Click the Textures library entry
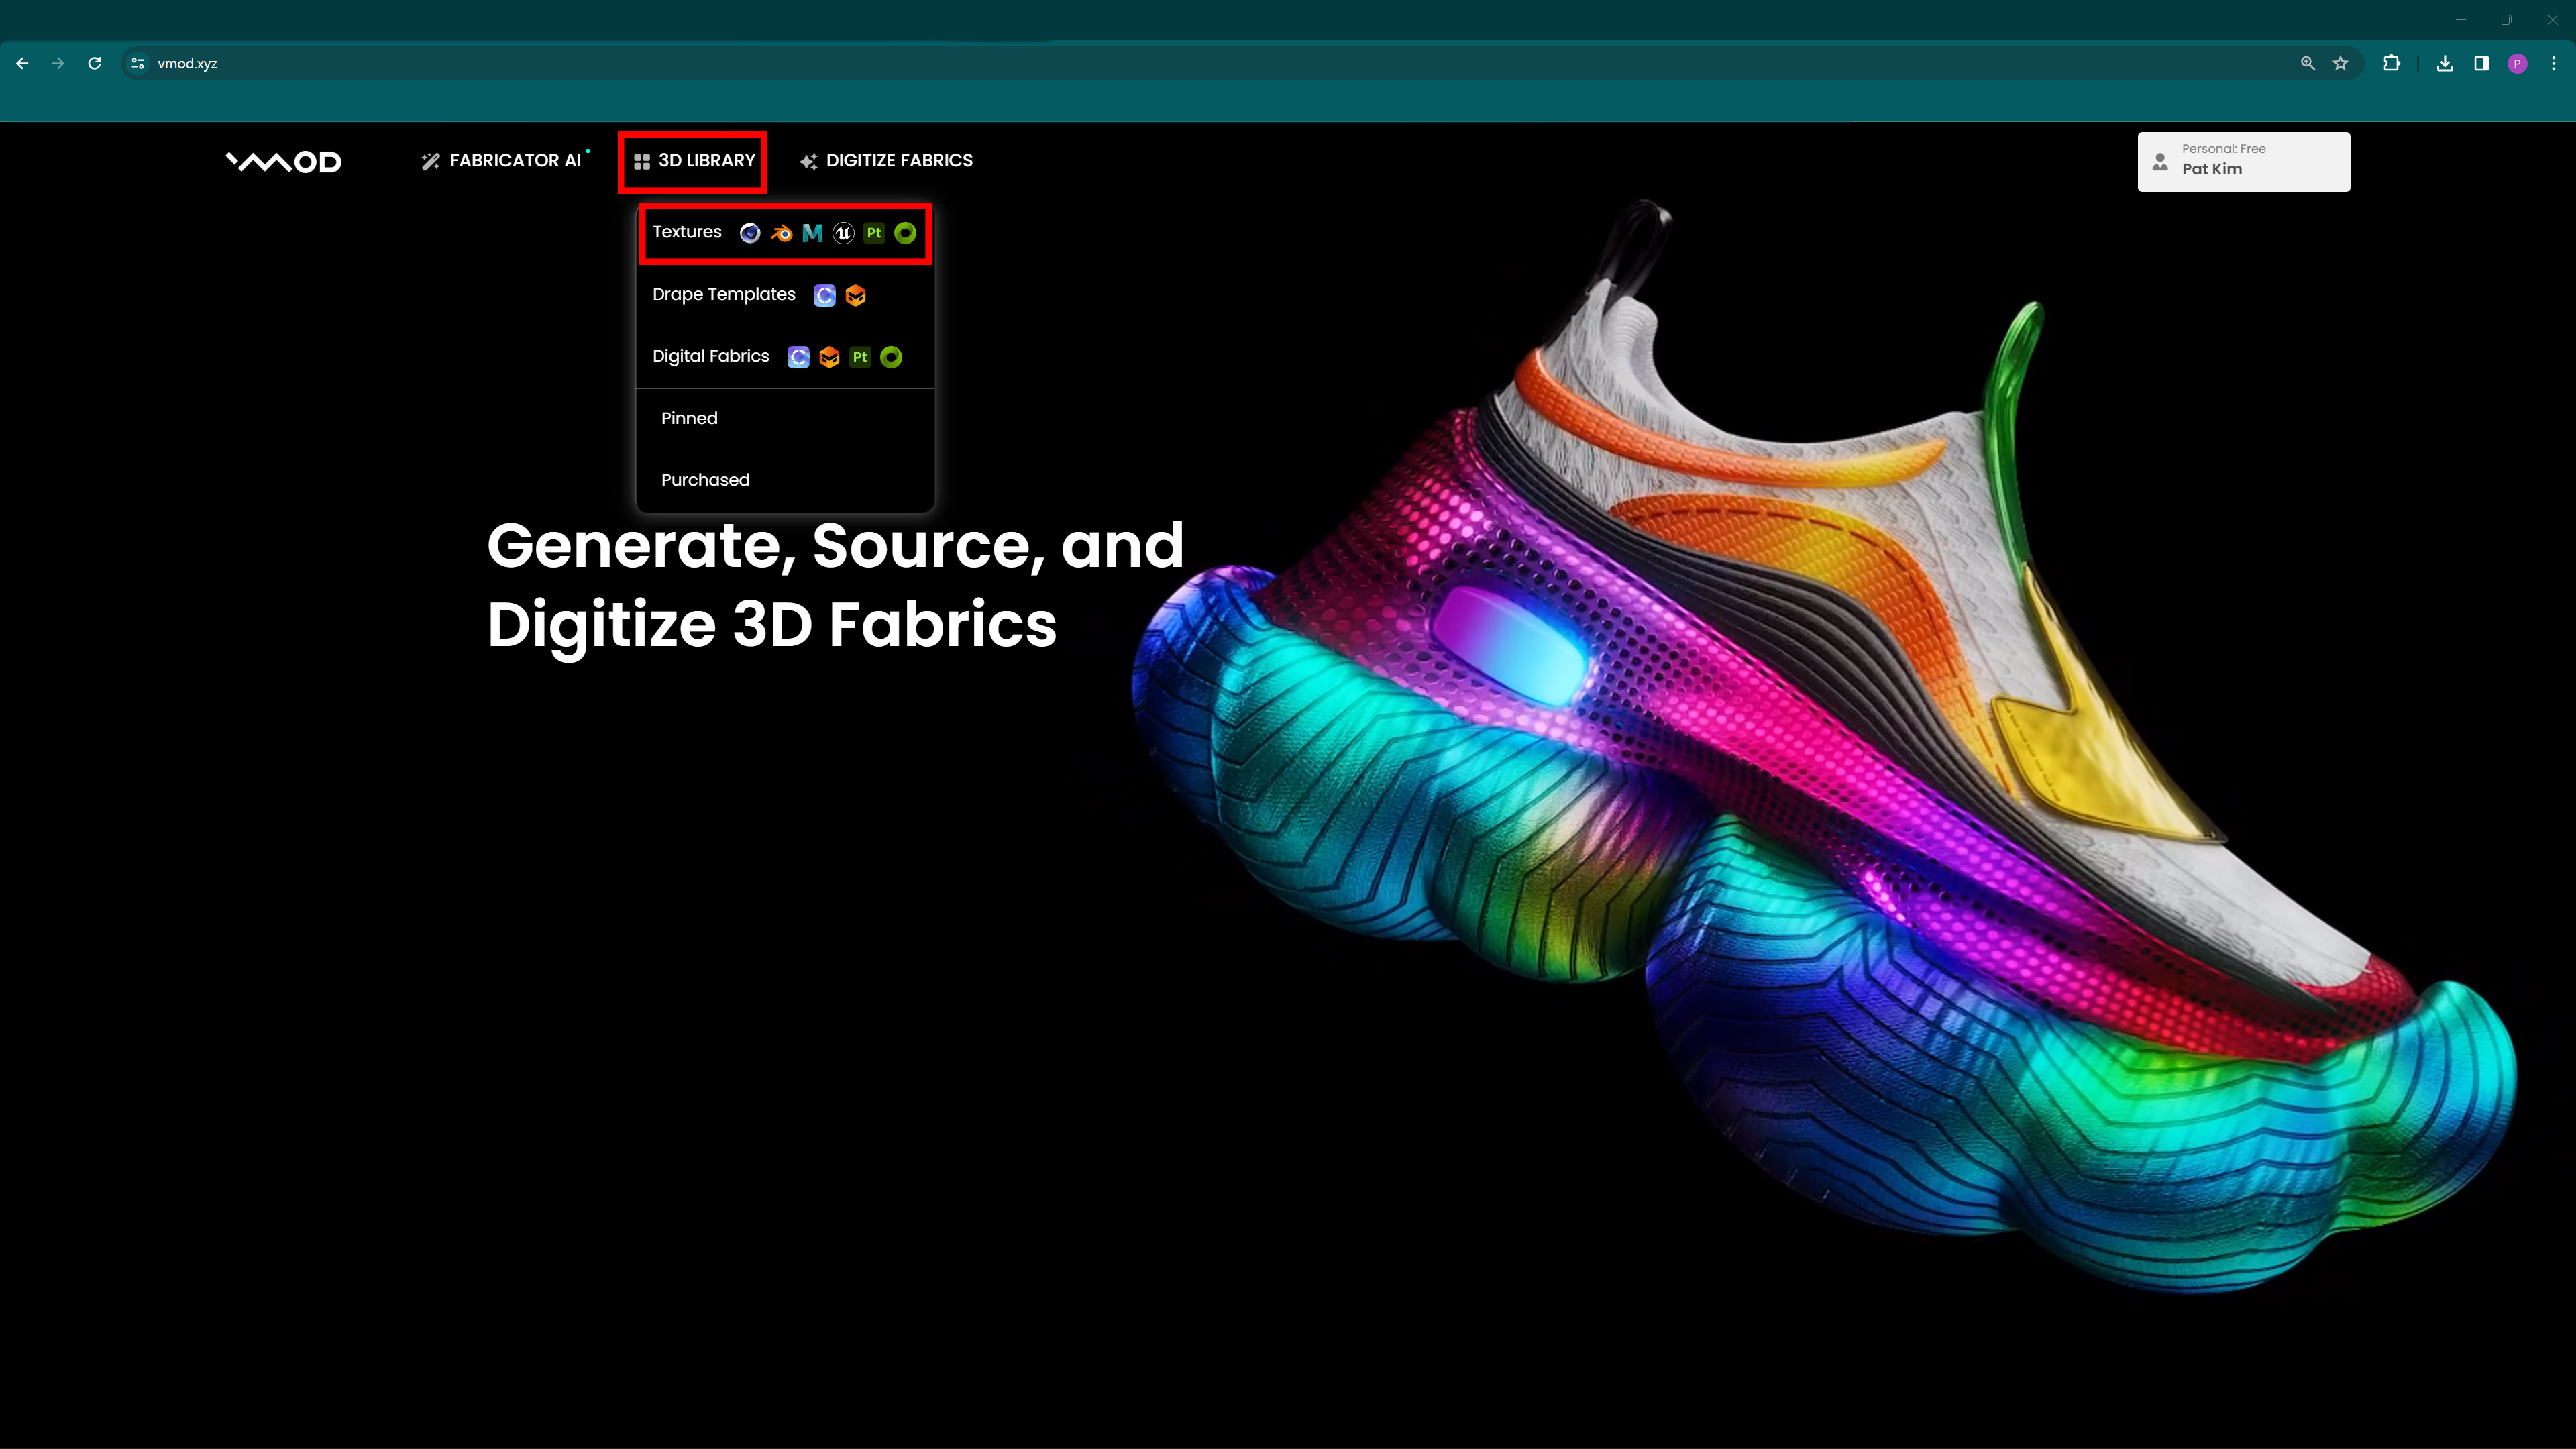 (687, 232)
